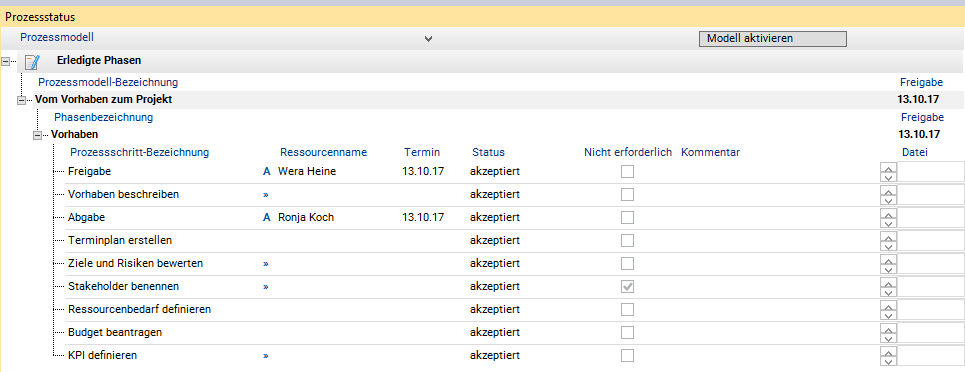
Task: Click the Datei field of Freigabe row
Action: click(x=932, y=172)
